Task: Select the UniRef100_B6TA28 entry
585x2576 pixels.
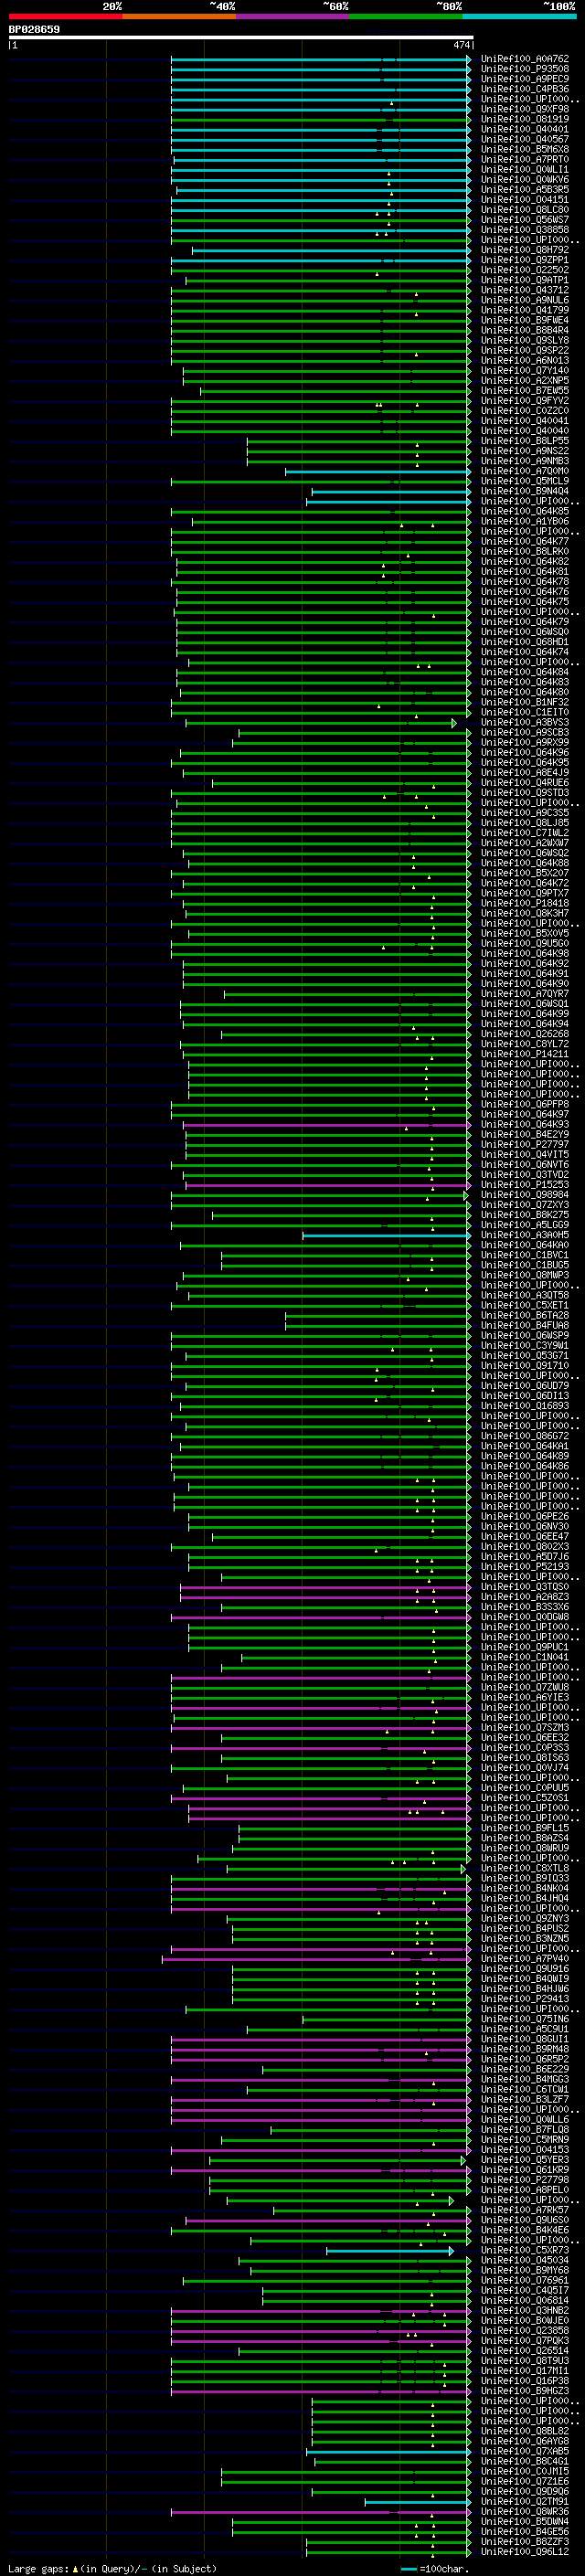Action: click(x=525, y=1315)
